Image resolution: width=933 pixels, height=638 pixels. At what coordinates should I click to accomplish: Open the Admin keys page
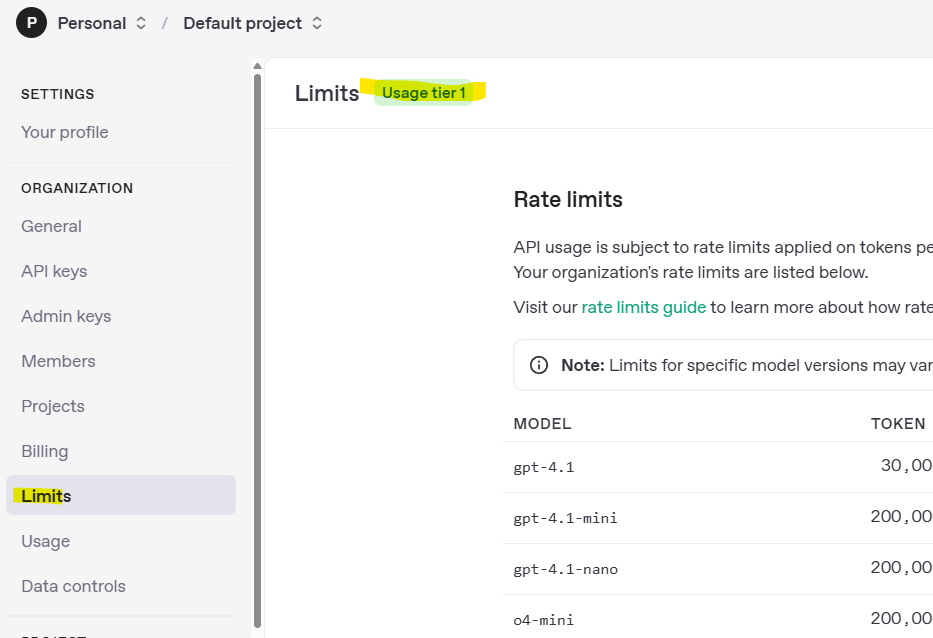click(66, 316)
